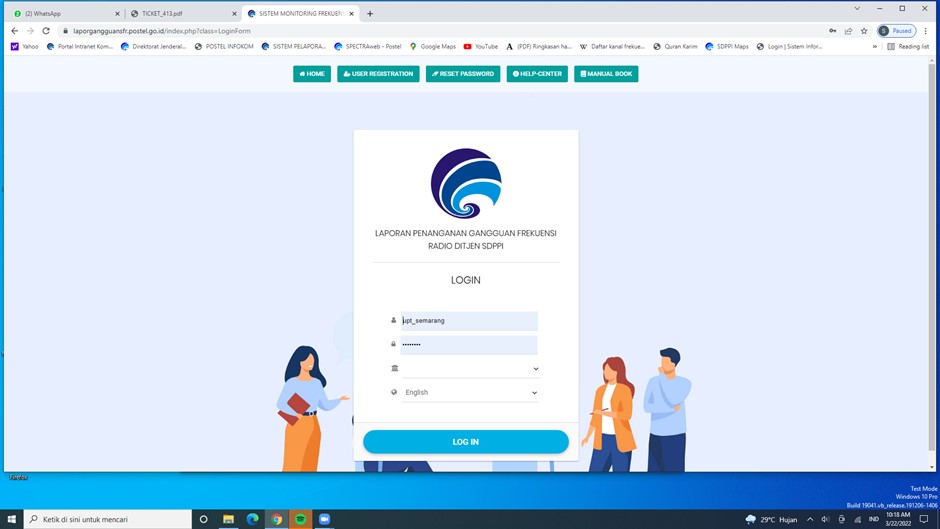
Task: Open POSTEL INFOKOM bookmark
Action: 224,46
